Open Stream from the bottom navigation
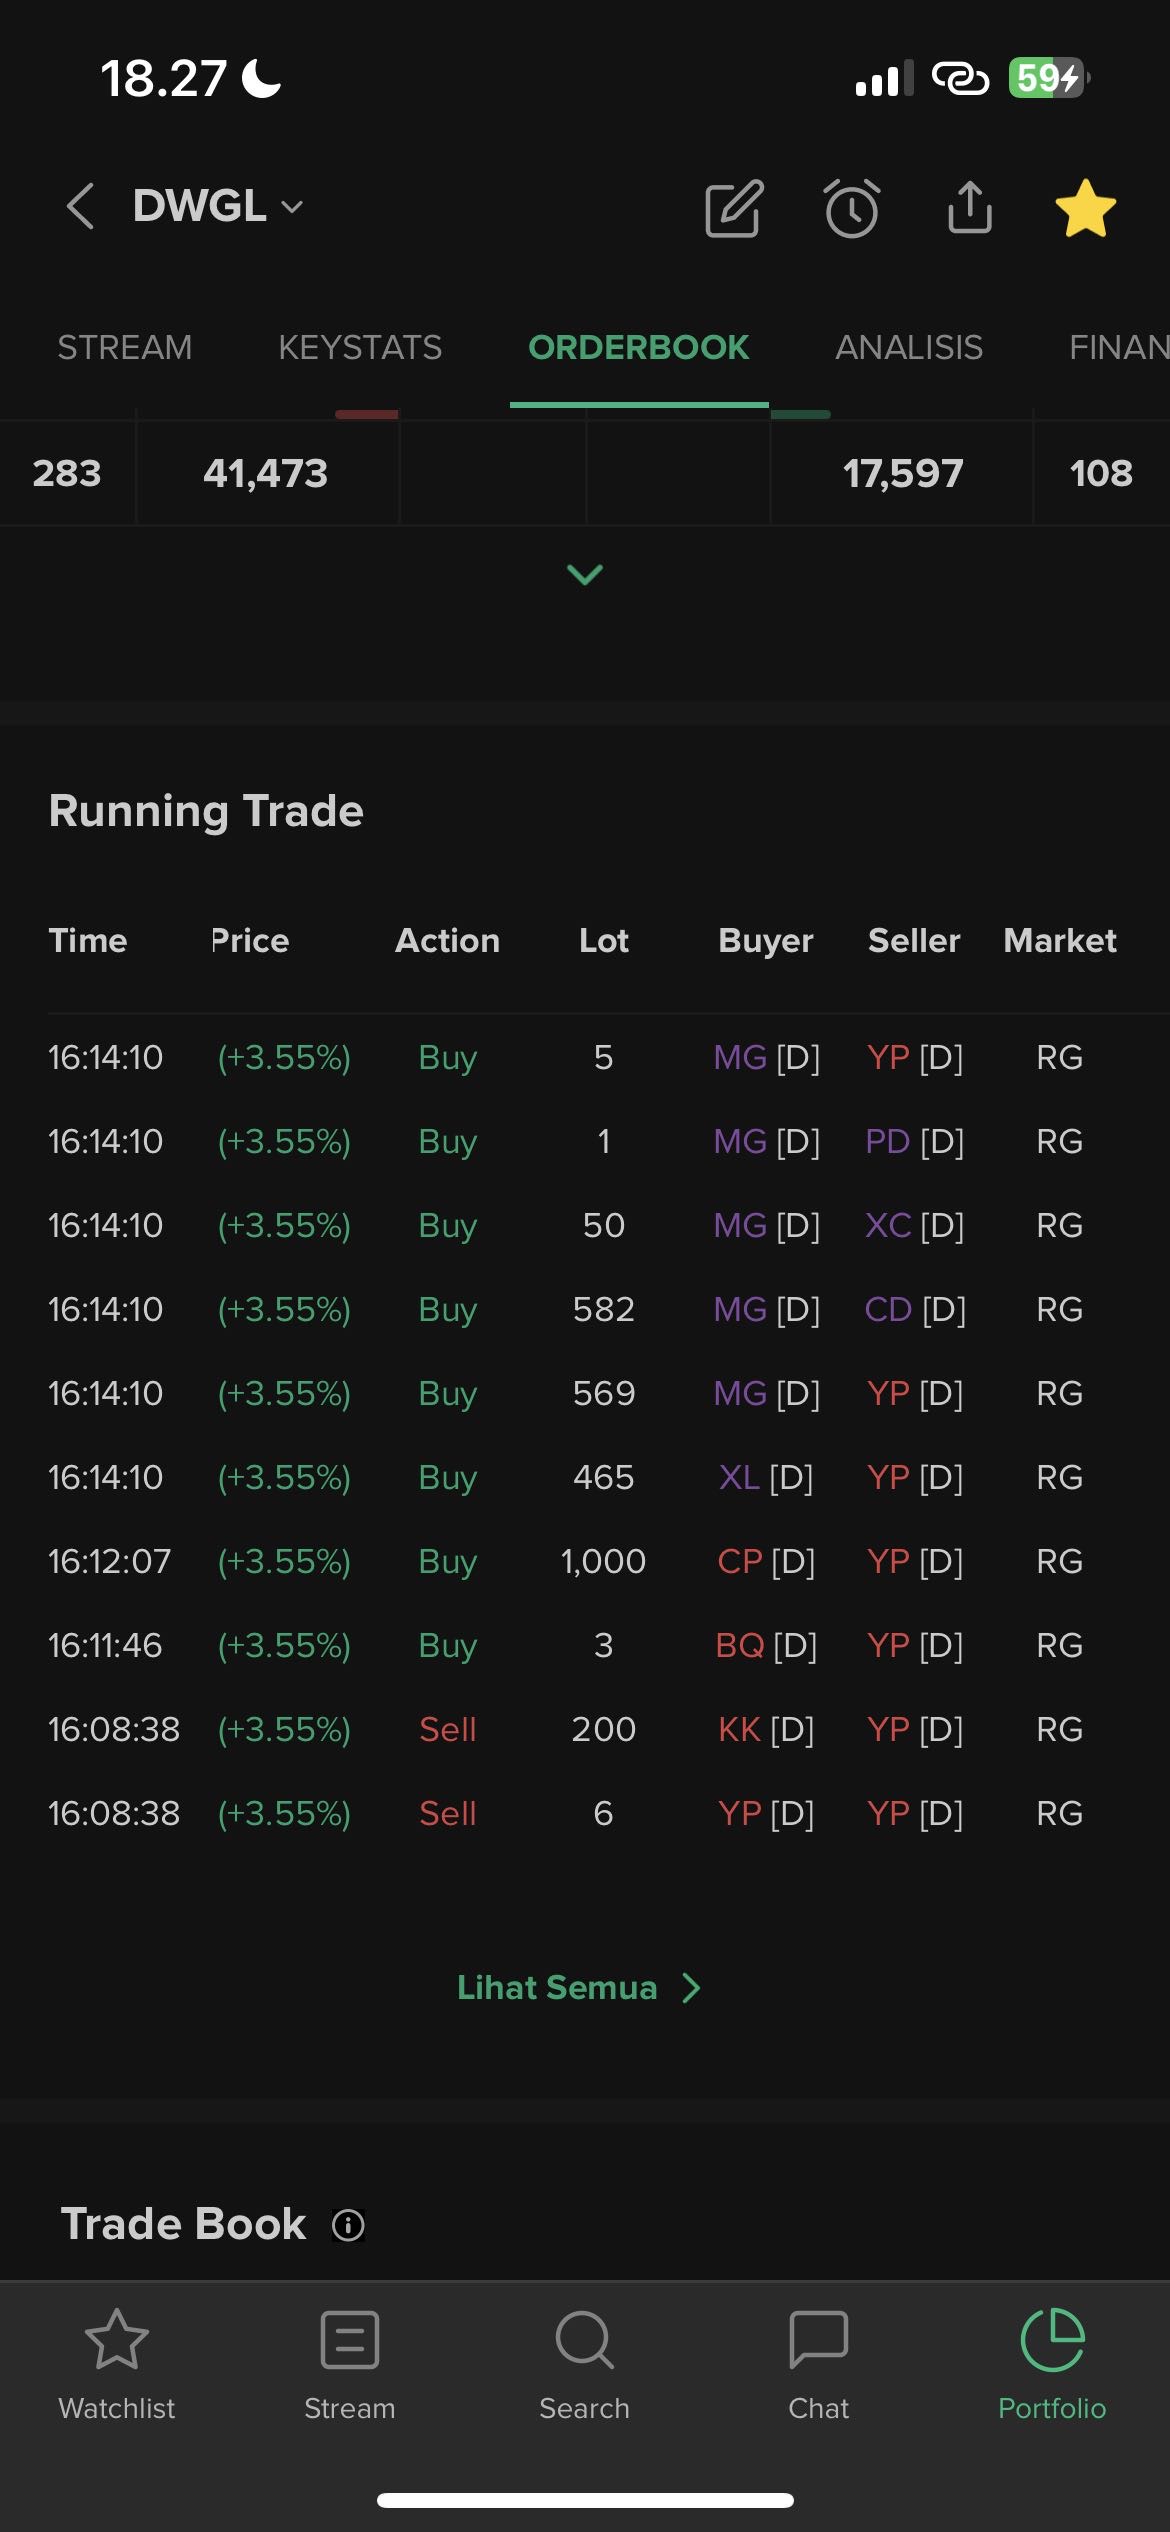 pos(350,2364)
